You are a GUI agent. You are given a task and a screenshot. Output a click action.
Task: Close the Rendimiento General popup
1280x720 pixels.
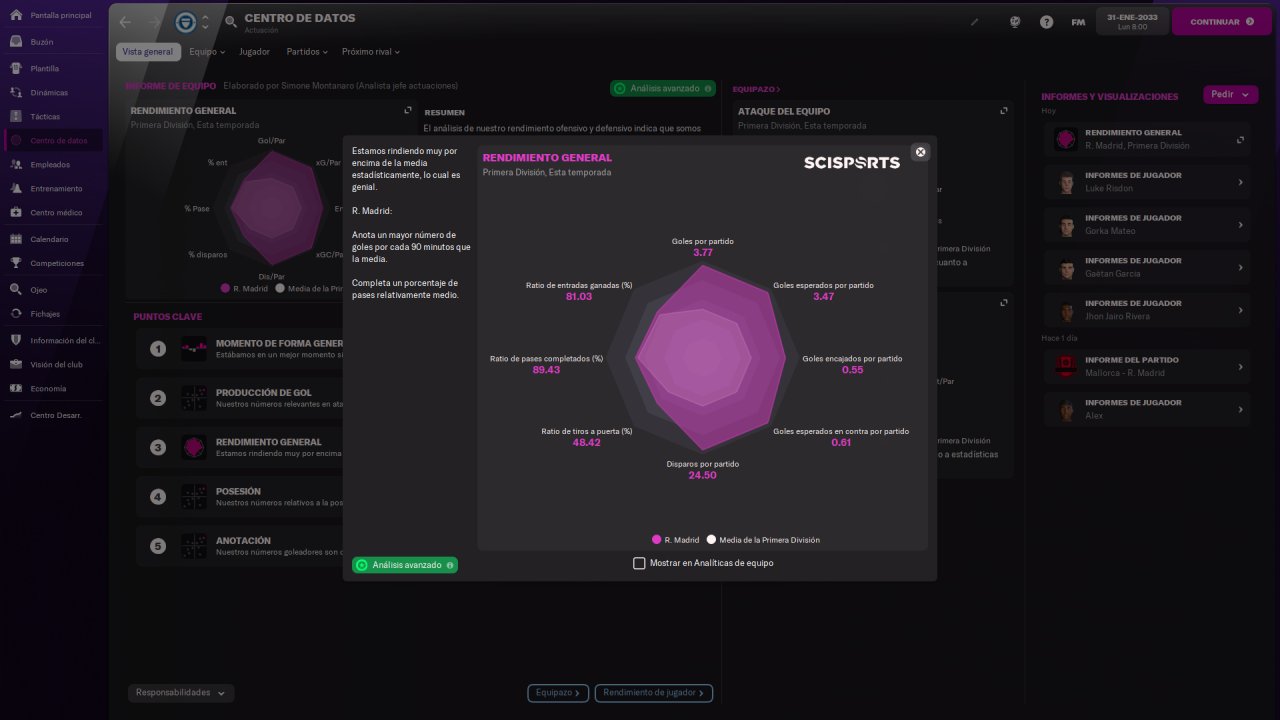coord(921,152)
